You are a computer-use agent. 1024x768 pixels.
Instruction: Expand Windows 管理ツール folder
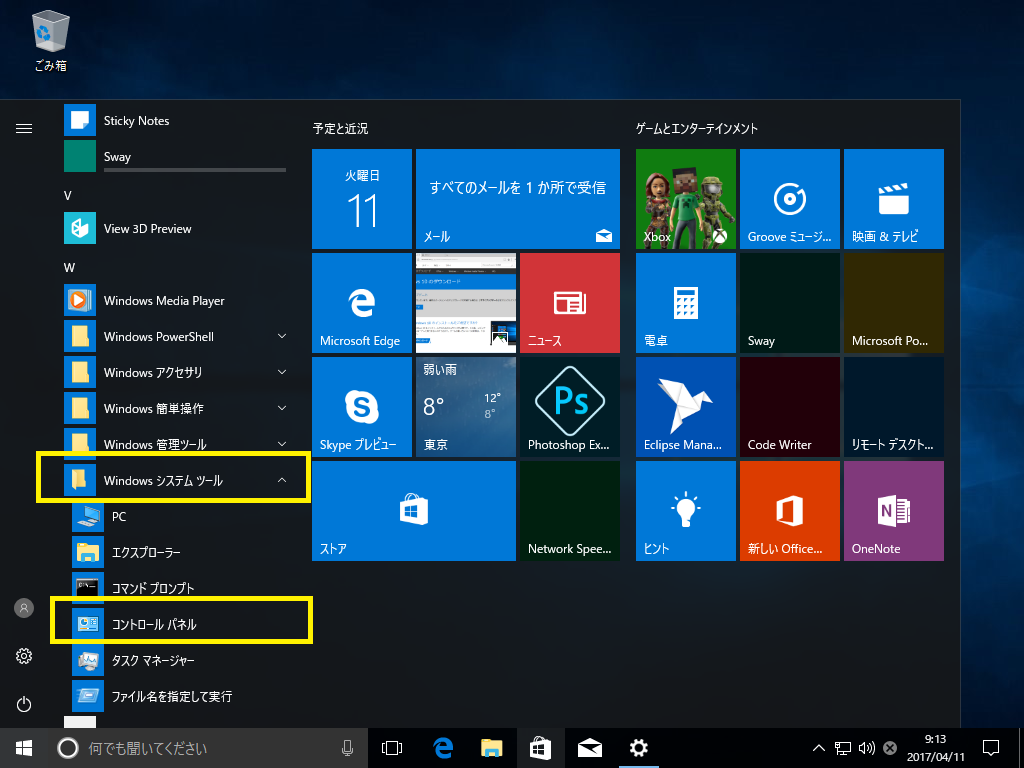175,444
